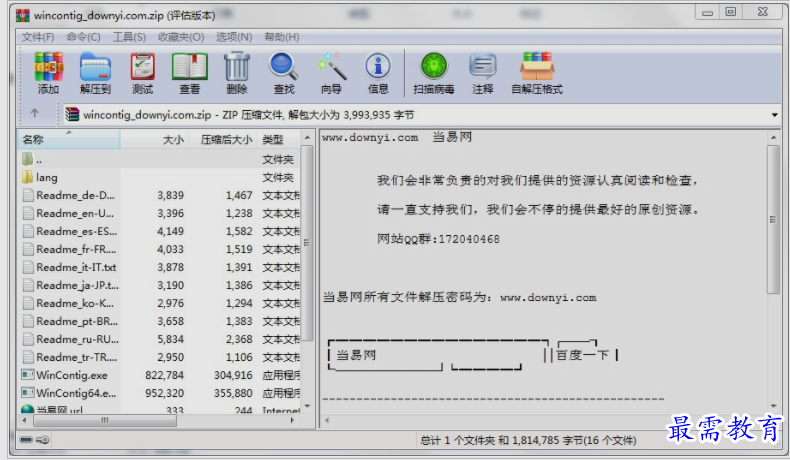Select Readme_en-U... file row
The image size is (790, 460).
(160, 213)
